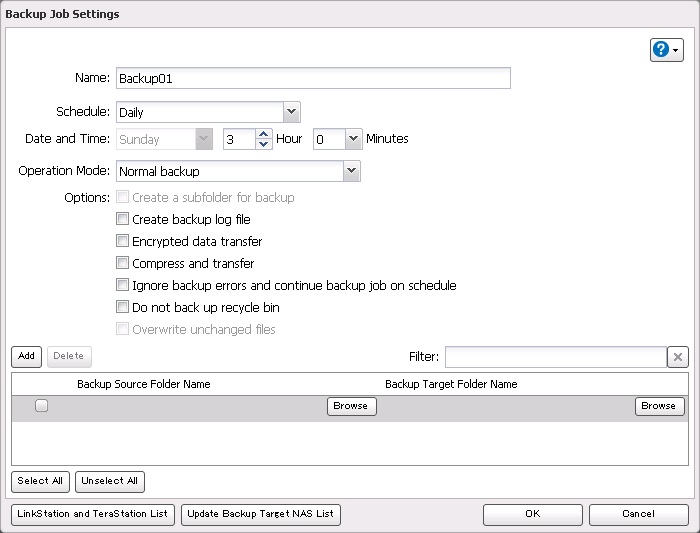Click the Add button

[26, 356]
